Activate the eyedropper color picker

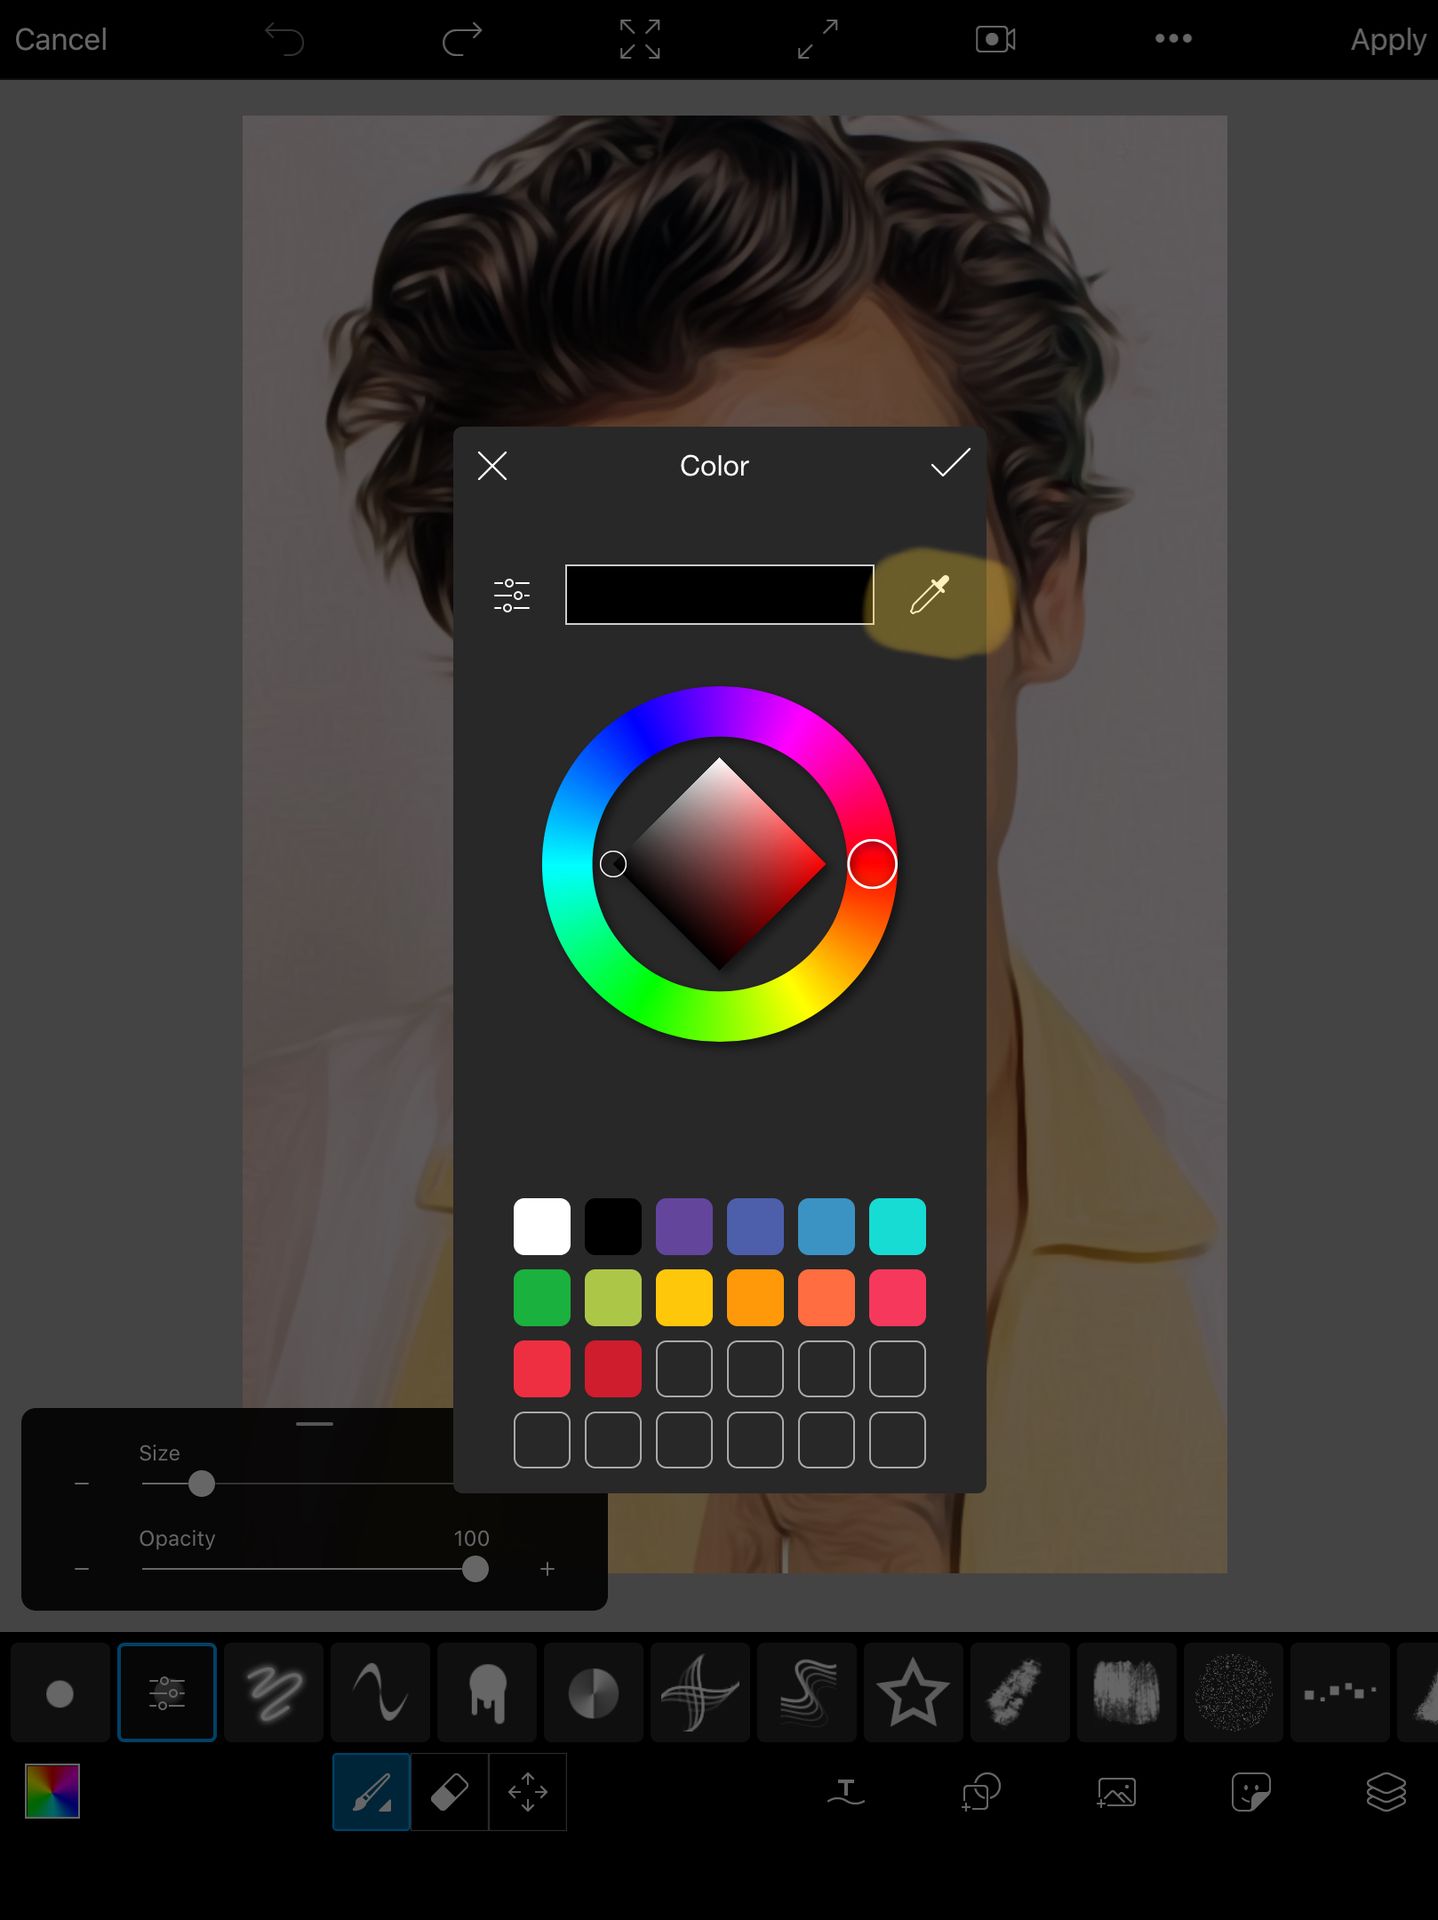click(929, 594)
